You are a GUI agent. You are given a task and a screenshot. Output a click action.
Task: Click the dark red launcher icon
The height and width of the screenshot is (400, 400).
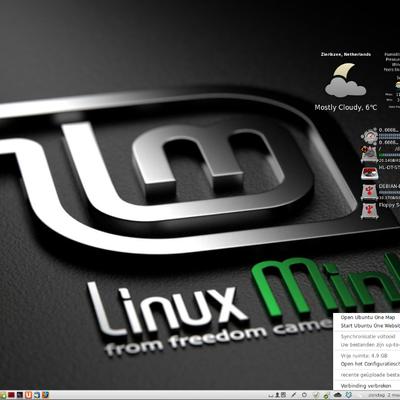tap(11, 395)
